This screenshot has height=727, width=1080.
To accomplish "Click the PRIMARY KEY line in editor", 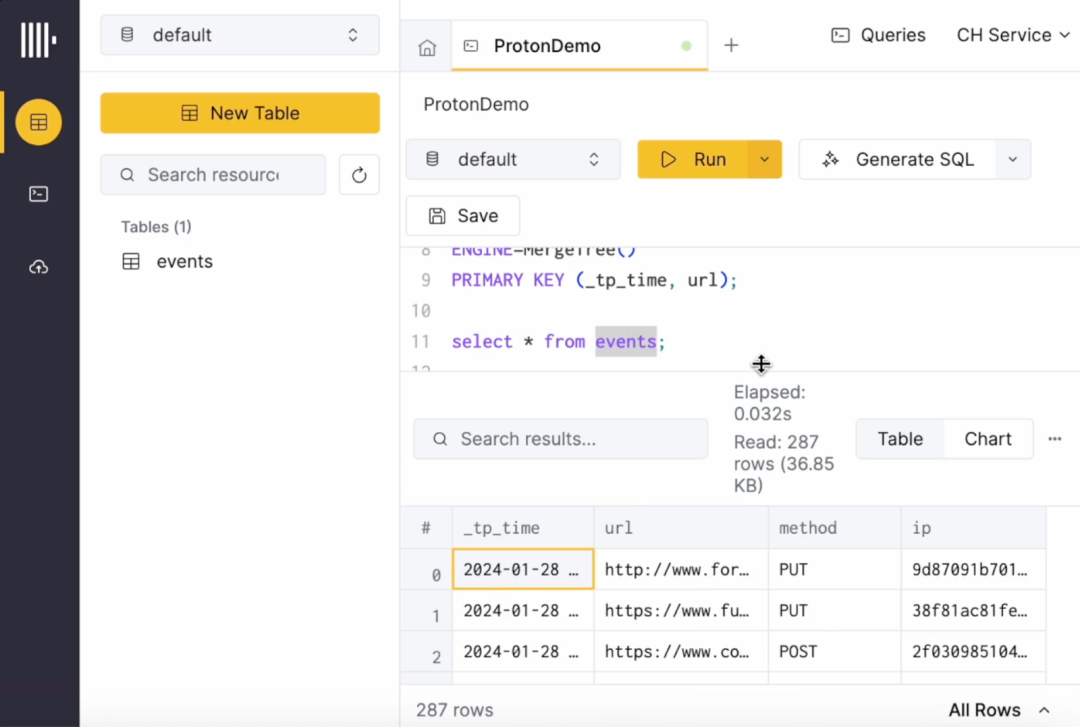I will [x=594, y=280].
